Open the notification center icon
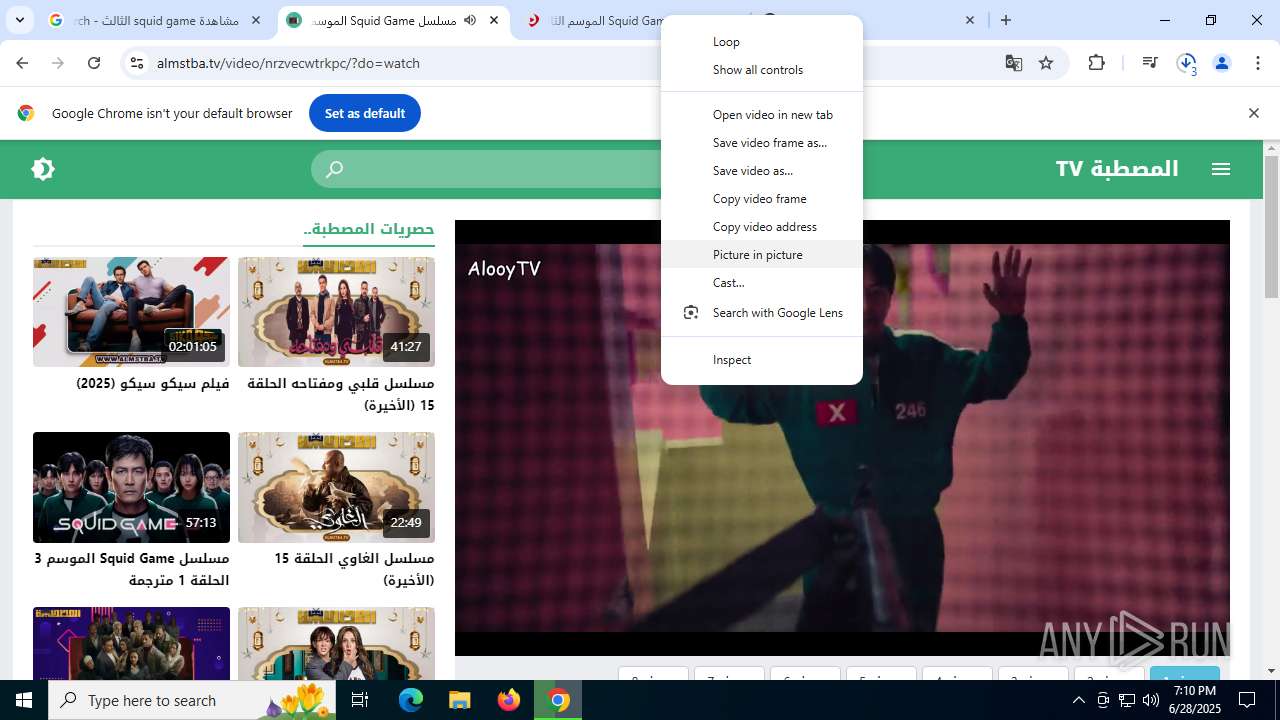Image resolution: width=1280 pixels, height=720 pixels. tap(1247, 700)
